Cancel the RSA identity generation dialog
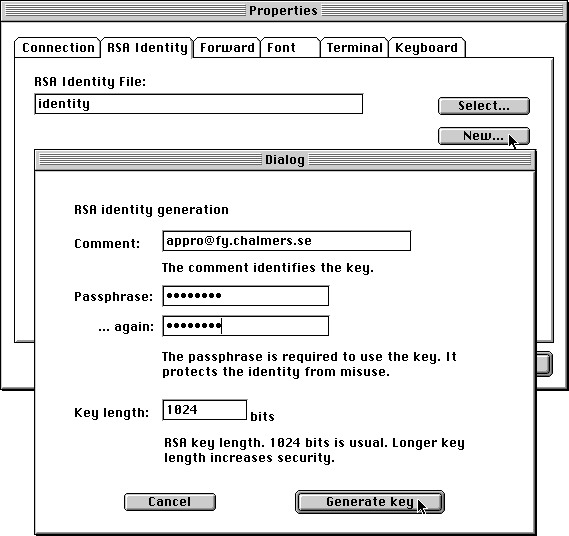 click(170, 502)
